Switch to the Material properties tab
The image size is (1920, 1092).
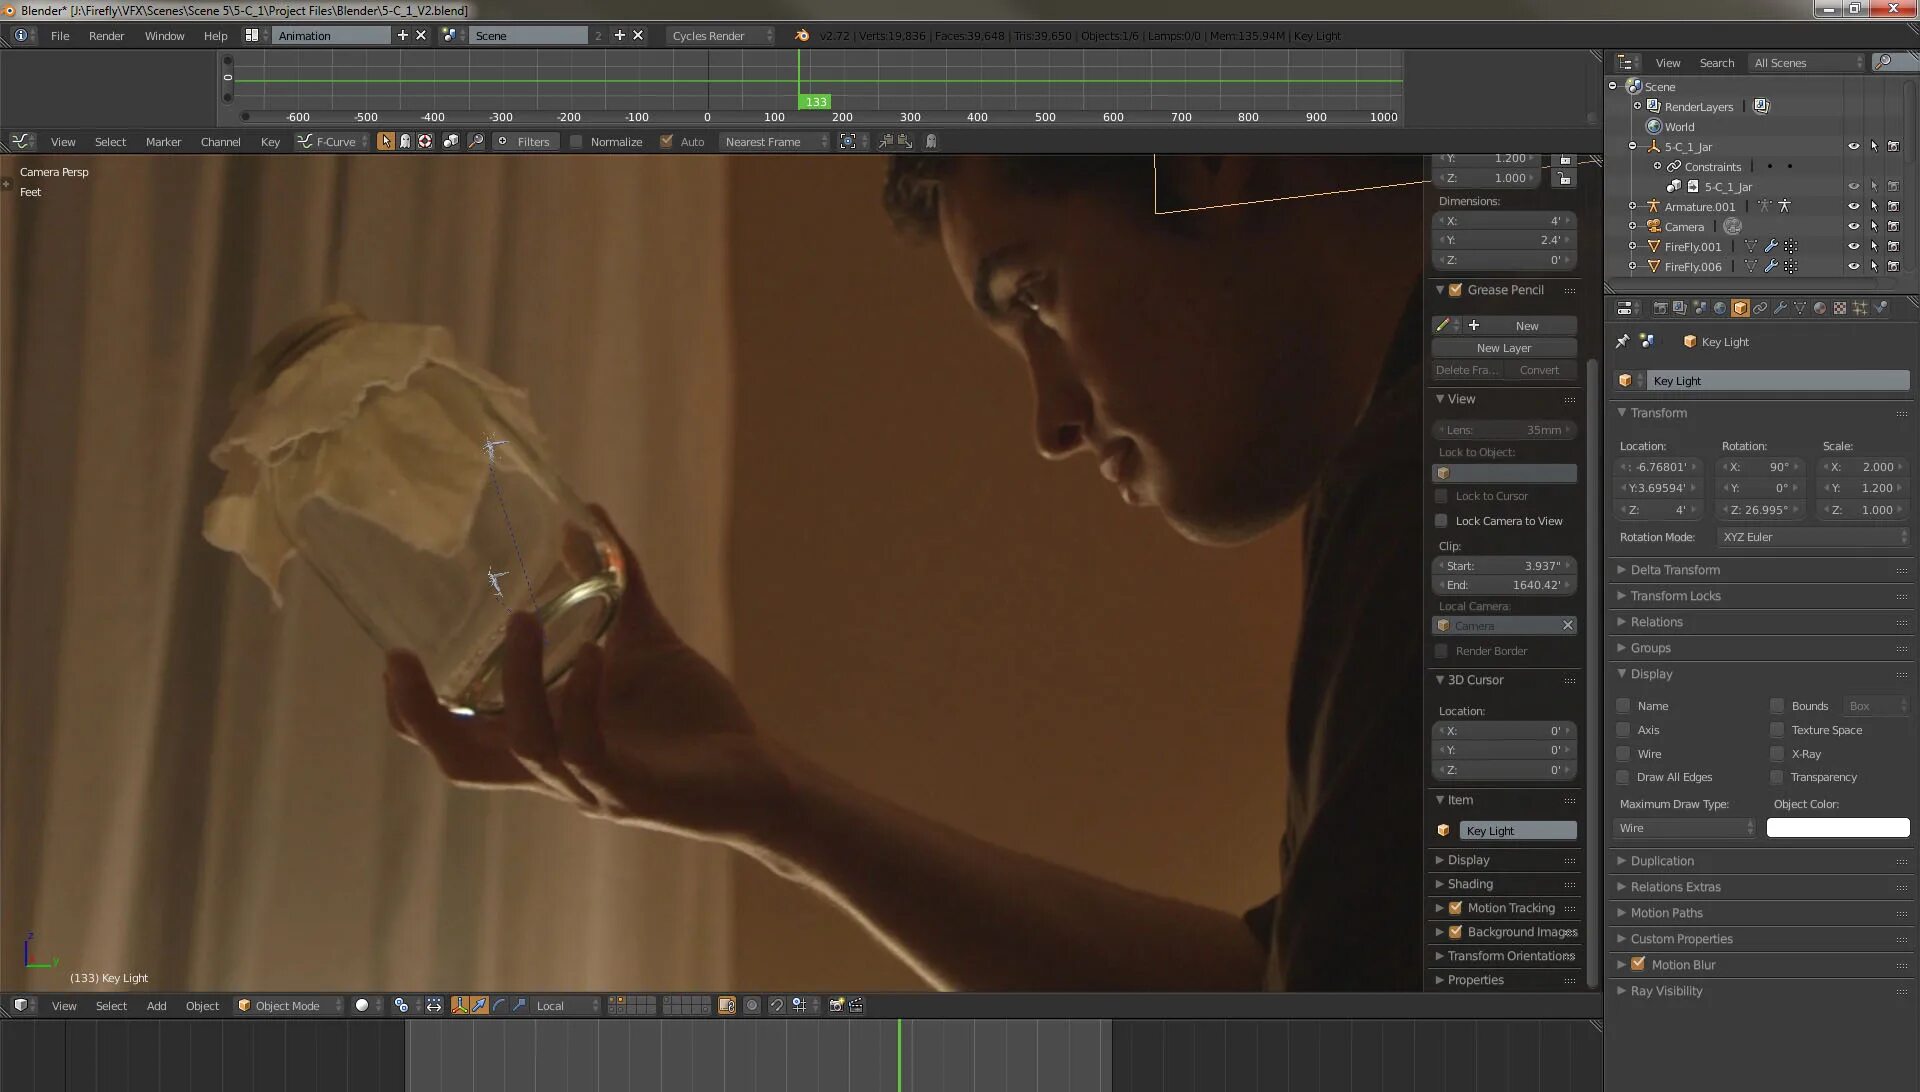pyautogui.click(x=1820, y=308)
